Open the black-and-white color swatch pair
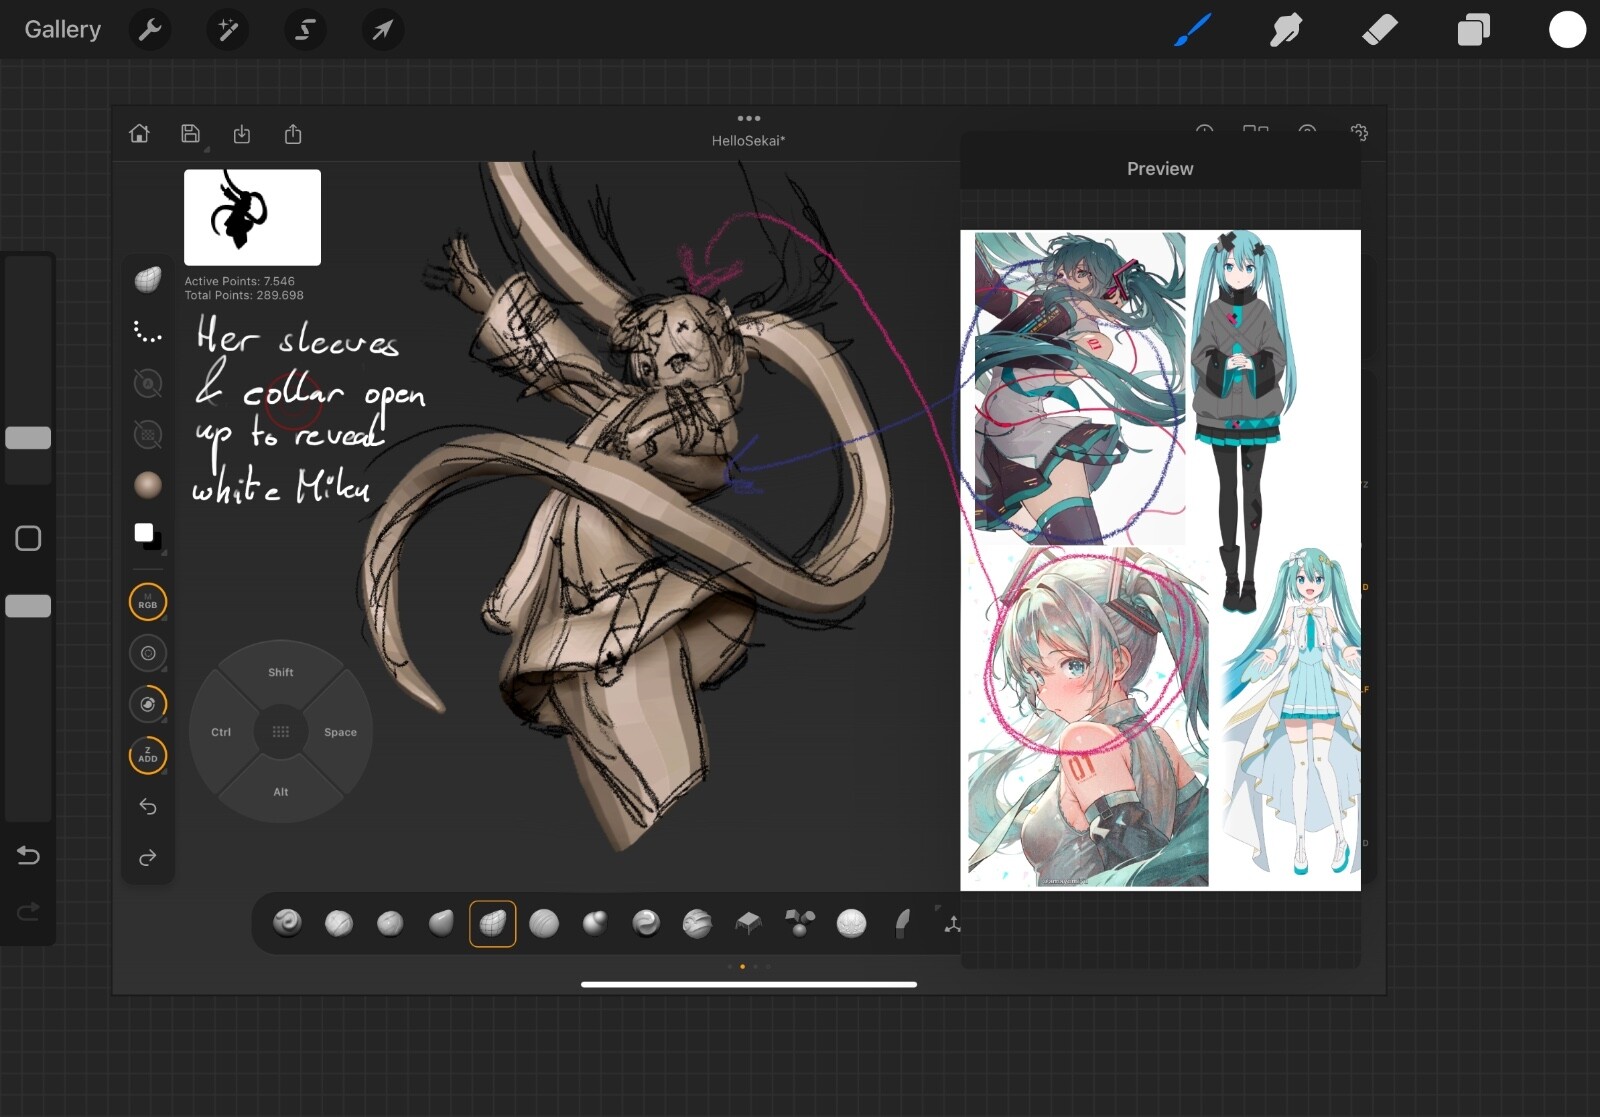Screen dimensions: 1600x1117 (148, 535)
